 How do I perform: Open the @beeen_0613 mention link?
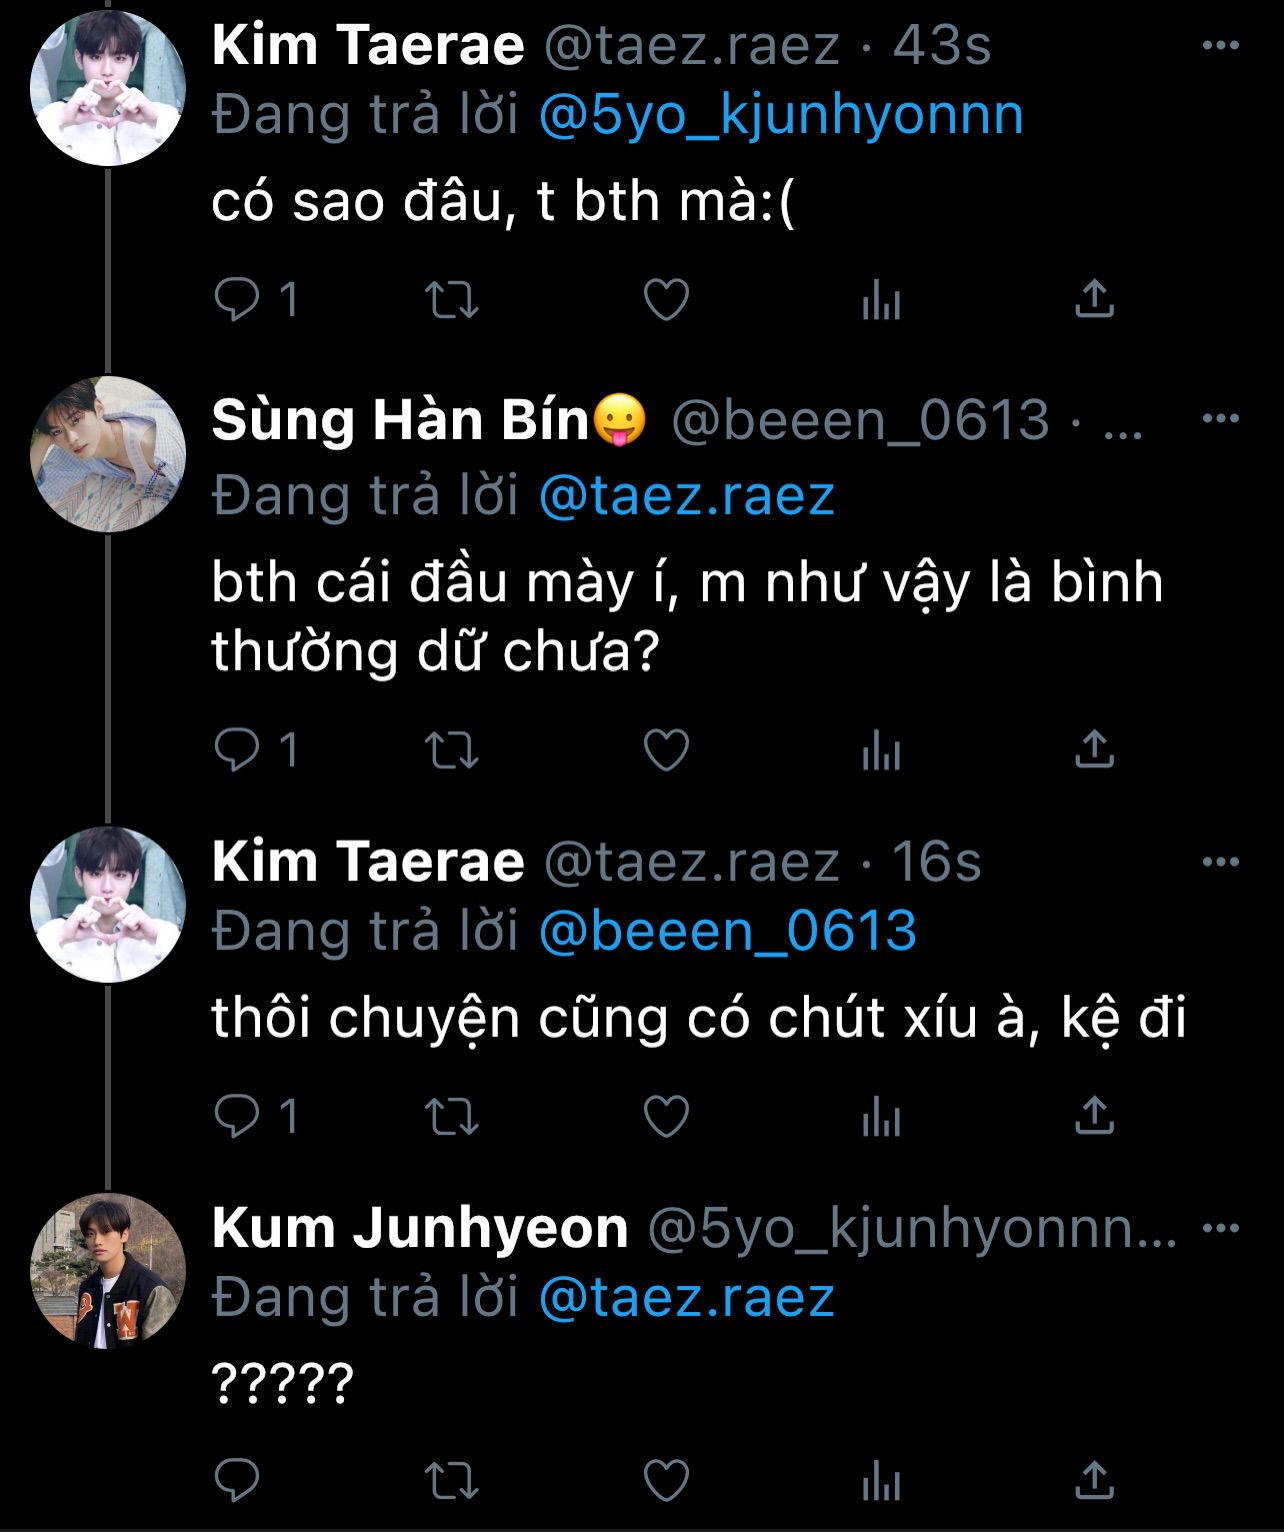click(x=727, y=932)
